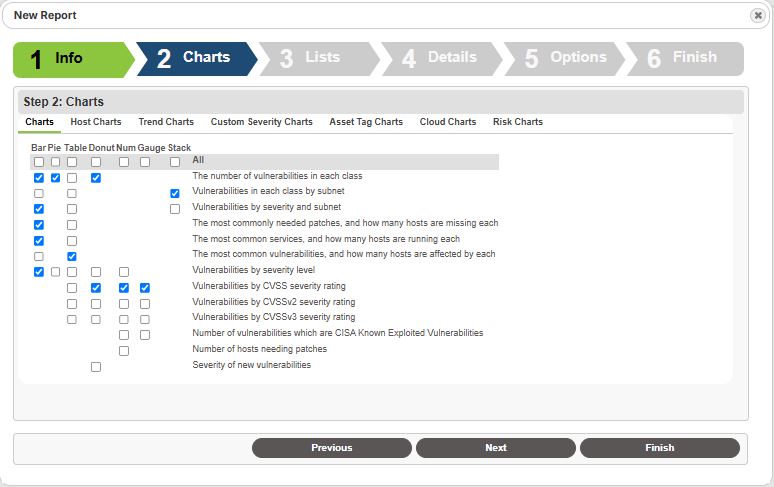Screen dimensions: 774x487
Task: Open the Trend Charts tab
Action: [x=166, y=122]
